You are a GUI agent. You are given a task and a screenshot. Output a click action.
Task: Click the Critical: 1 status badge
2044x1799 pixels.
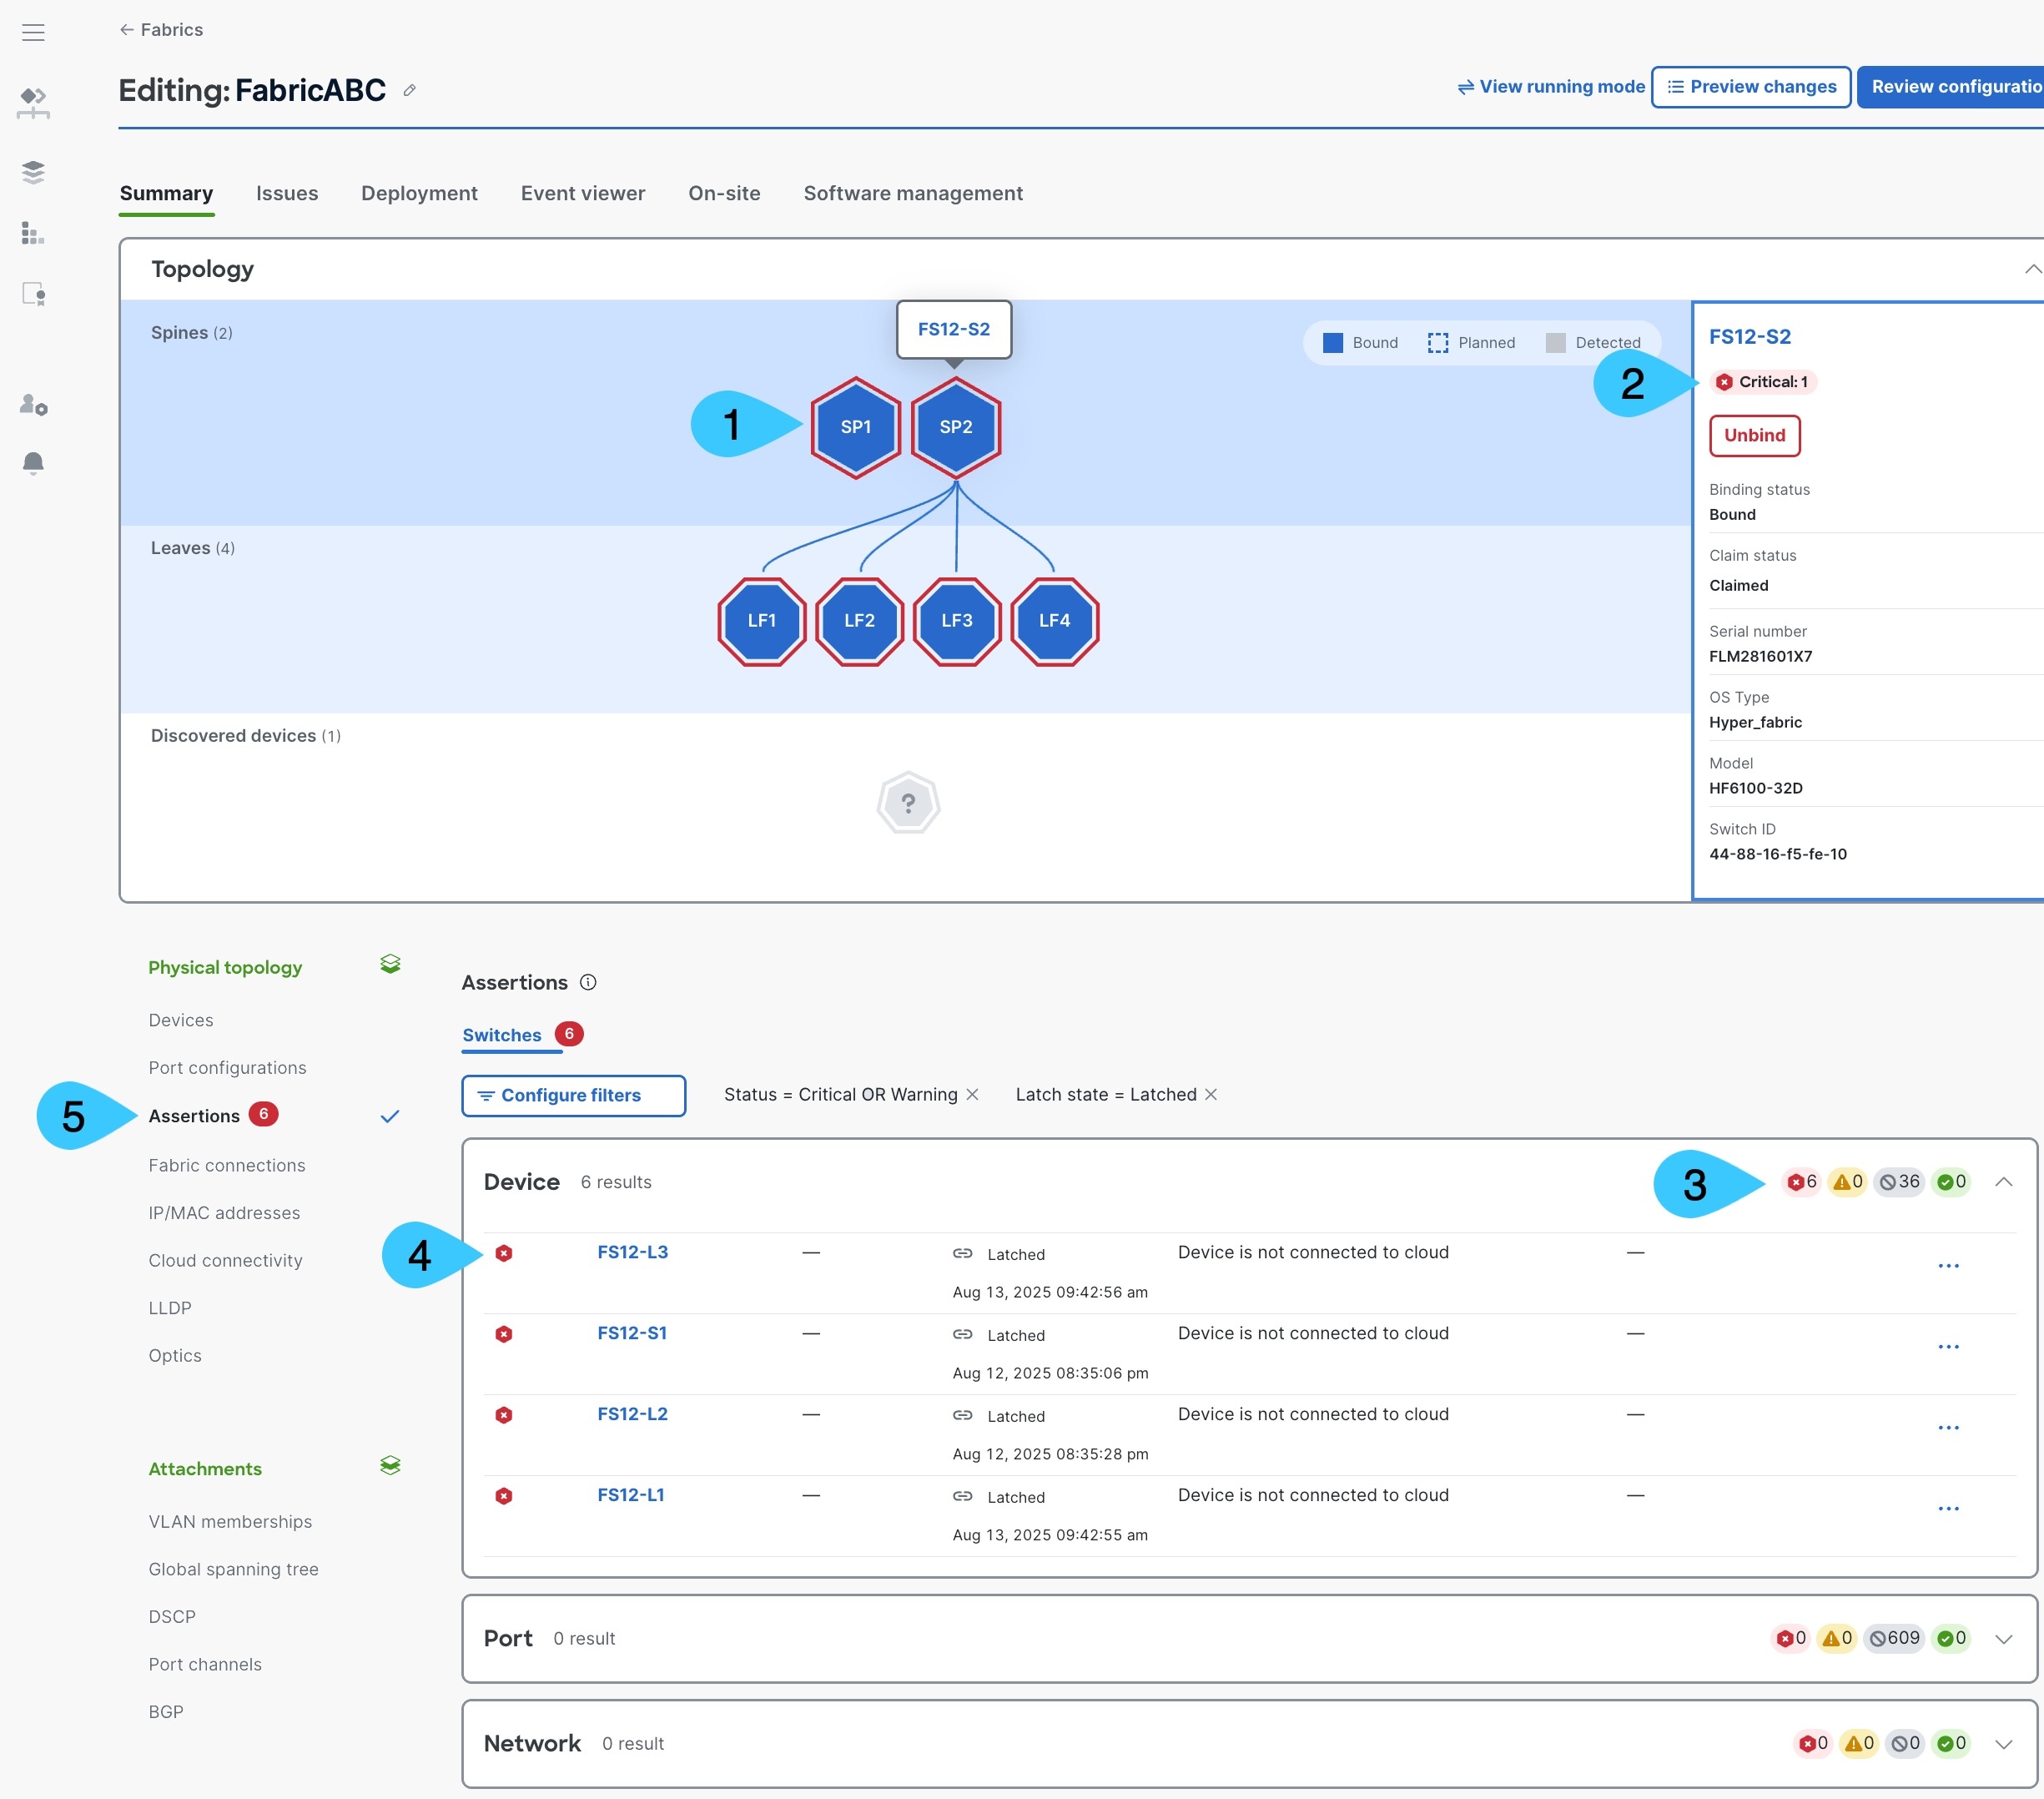pos(1762,382)
